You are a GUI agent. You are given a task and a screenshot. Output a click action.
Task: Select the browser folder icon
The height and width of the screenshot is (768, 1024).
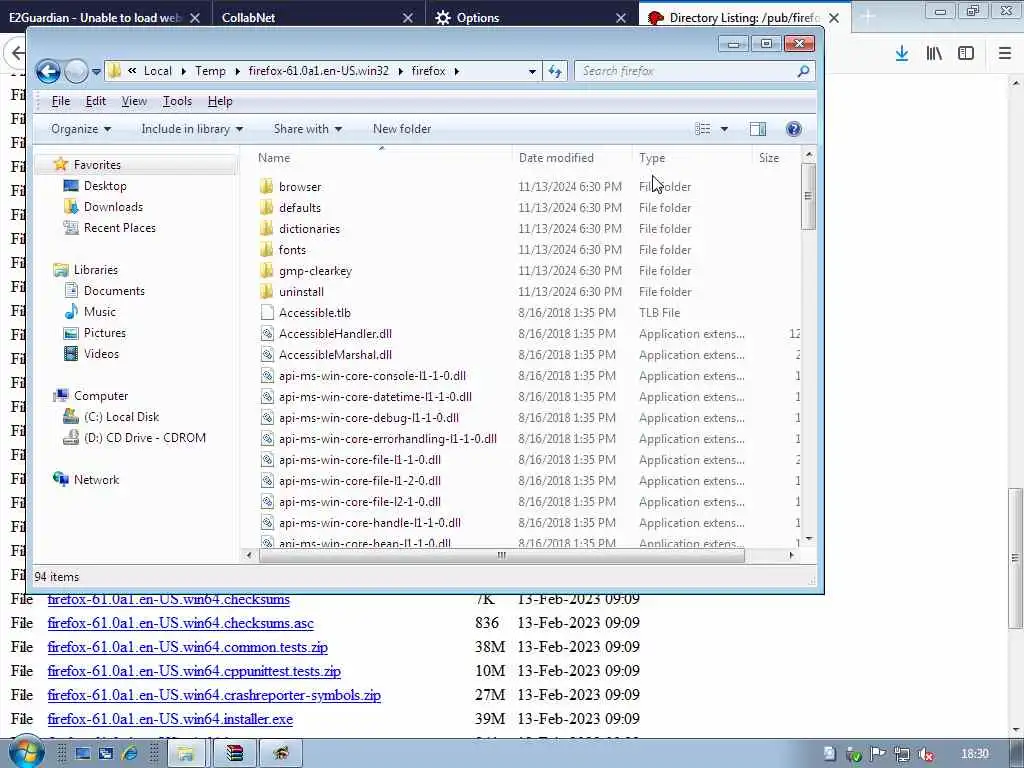pos(266,187)
